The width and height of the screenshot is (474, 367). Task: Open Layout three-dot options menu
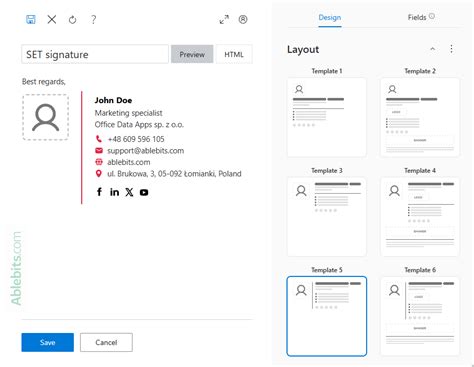click(x=451, y=49)
